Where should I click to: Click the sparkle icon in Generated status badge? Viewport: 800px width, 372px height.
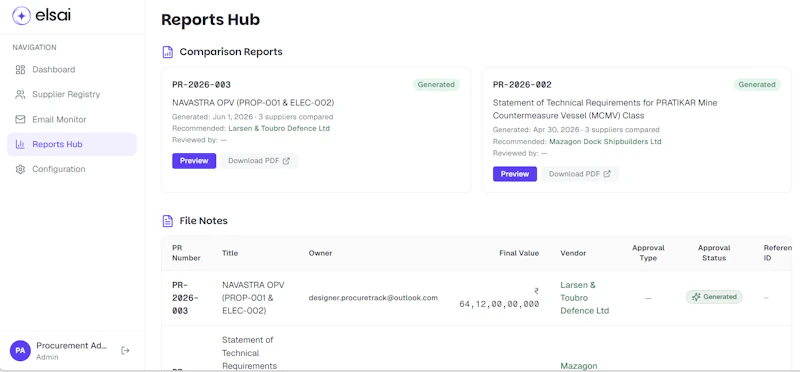pyautogui.click(x=696, y=297)
